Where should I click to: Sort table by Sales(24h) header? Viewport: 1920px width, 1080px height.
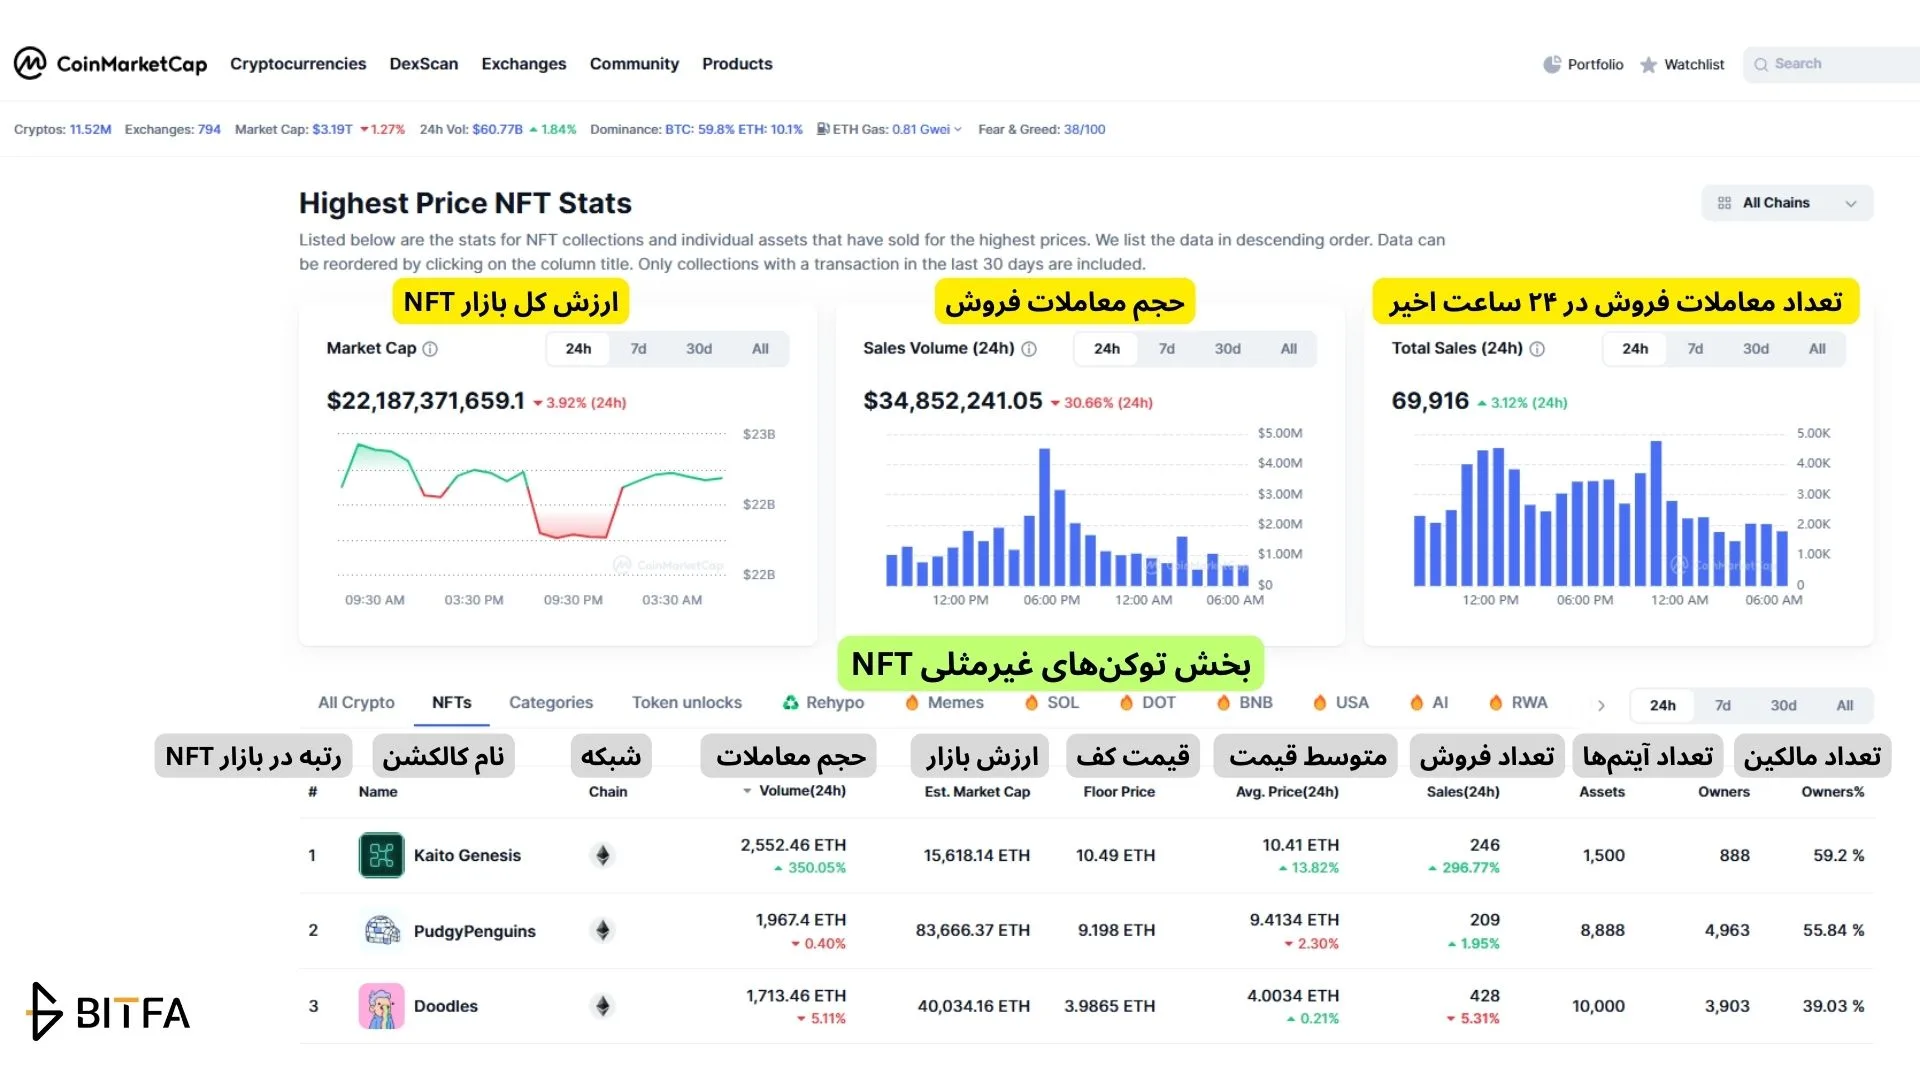click(1463, 792)
